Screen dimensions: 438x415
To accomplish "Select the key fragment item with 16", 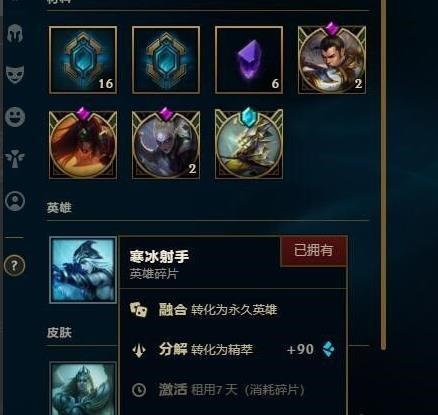I will click(83, 60).
